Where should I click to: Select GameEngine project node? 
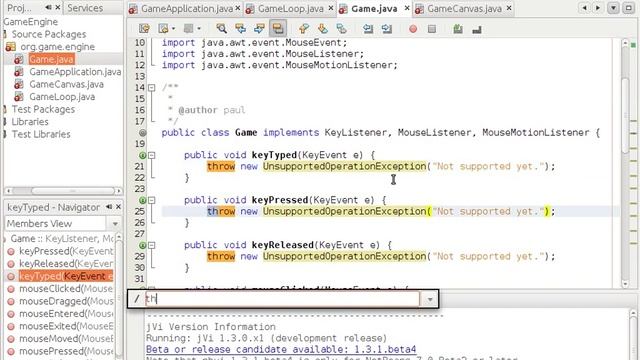coord(31,22)
